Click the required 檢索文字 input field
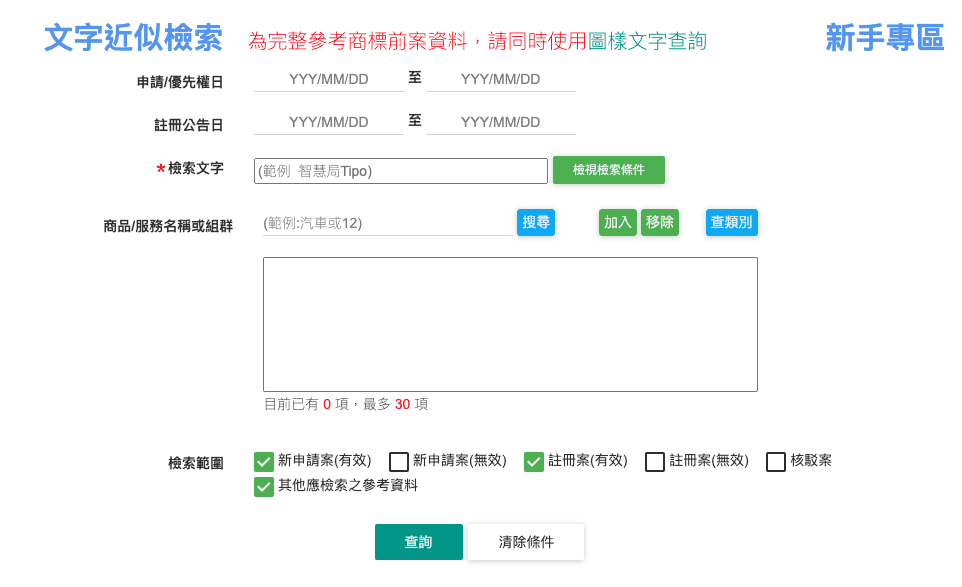Image resolution: width=962 pixels, height=587 pixels. [x=400, y=170]
